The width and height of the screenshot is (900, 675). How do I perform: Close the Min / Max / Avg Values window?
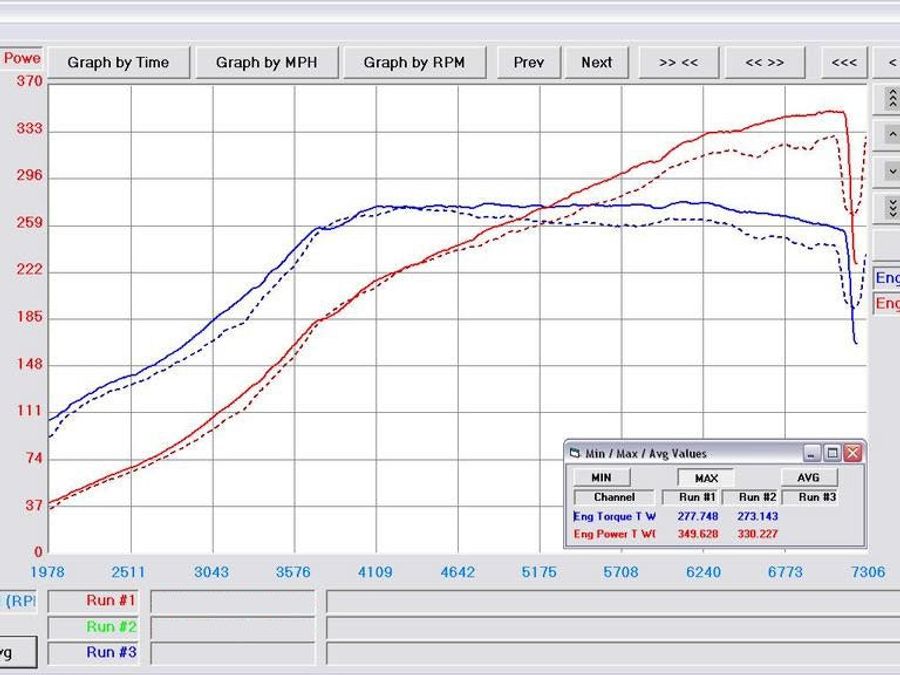[853, 453]
